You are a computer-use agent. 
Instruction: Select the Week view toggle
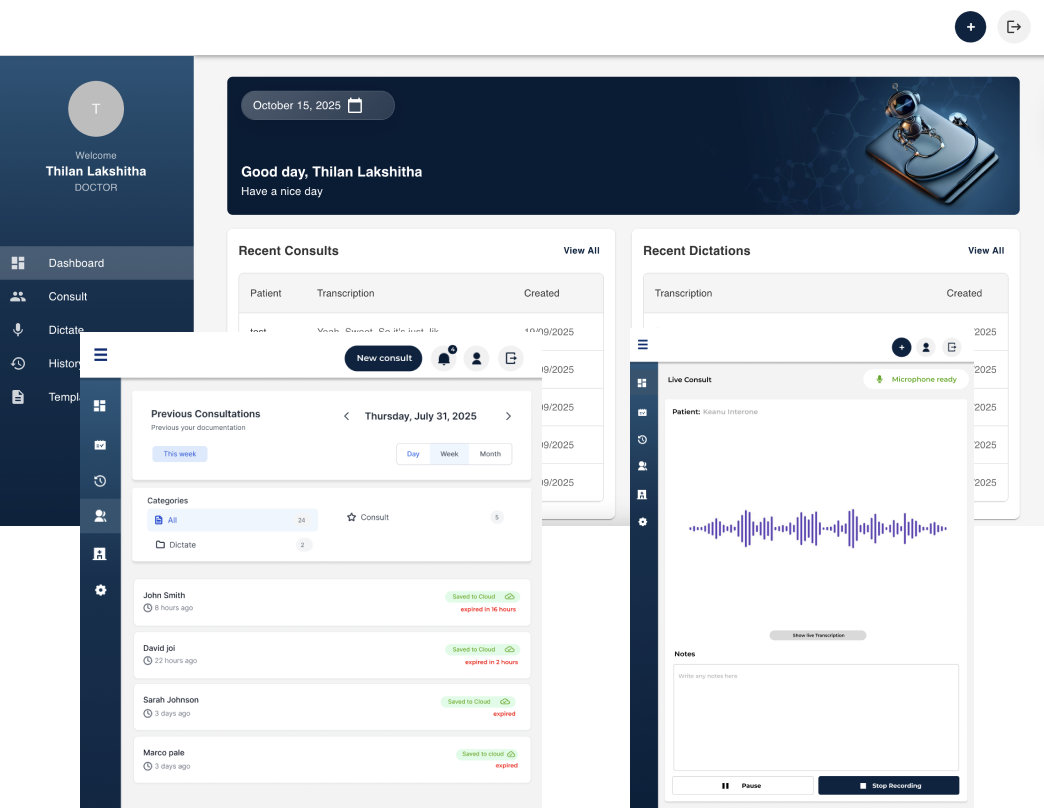pyautogui.click(x=449, y=453)
